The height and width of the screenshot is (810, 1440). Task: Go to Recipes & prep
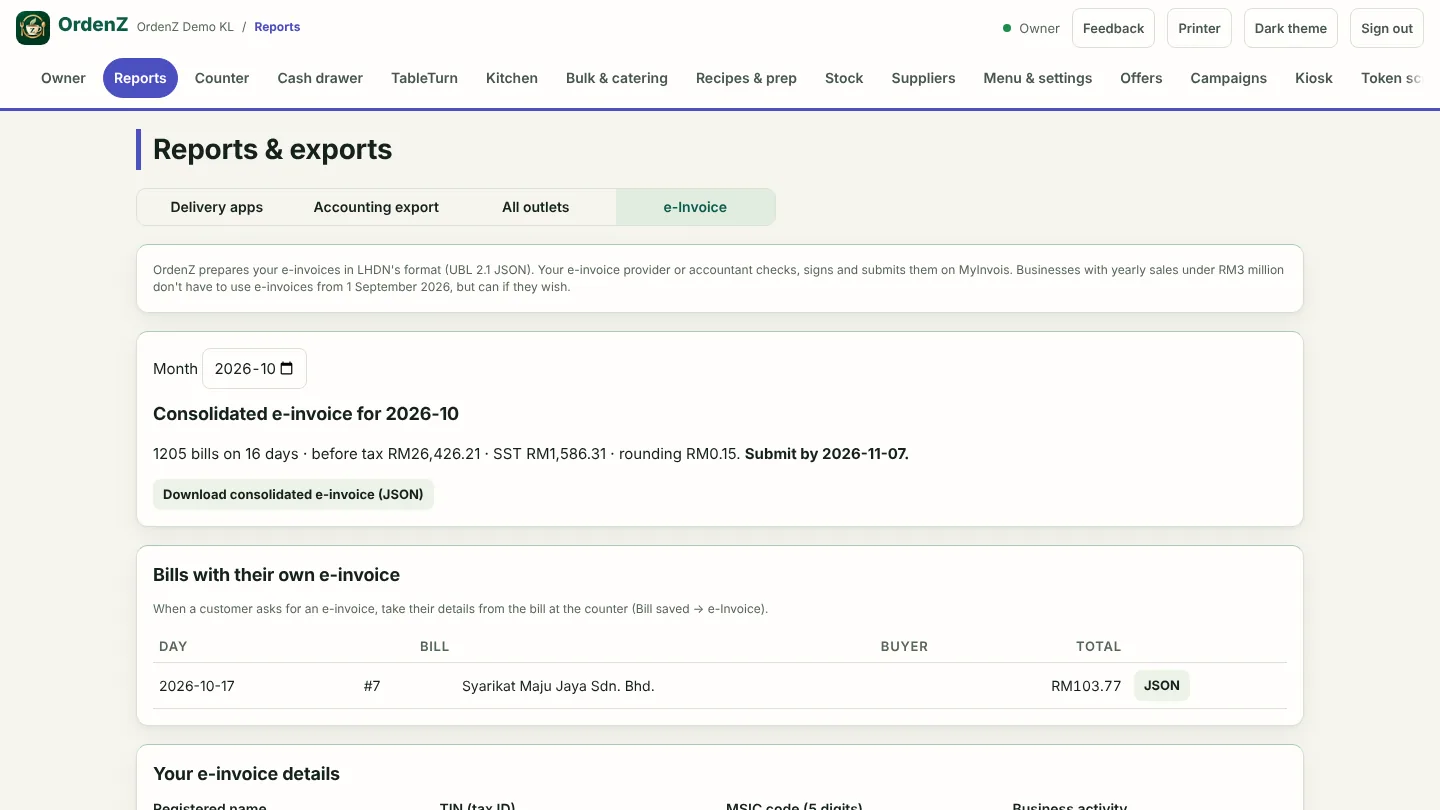tap(746, 78)
